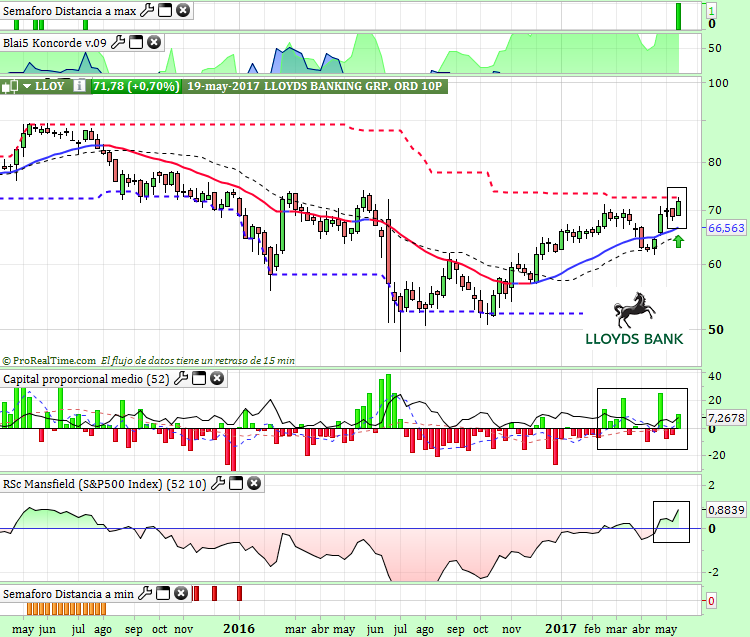This screenshot has height=637, width=750.
Task: Click the 7,2678 Capital proporcional value label
Action: click(x=726, y=418)
